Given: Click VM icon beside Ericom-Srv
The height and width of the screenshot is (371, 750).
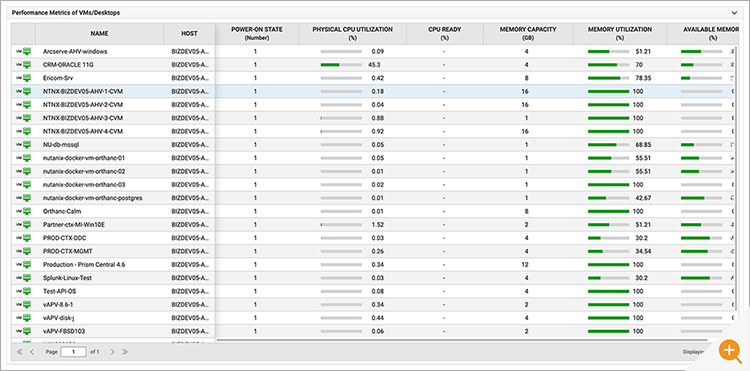Looking at the screenshot, I should coord(23,78).
